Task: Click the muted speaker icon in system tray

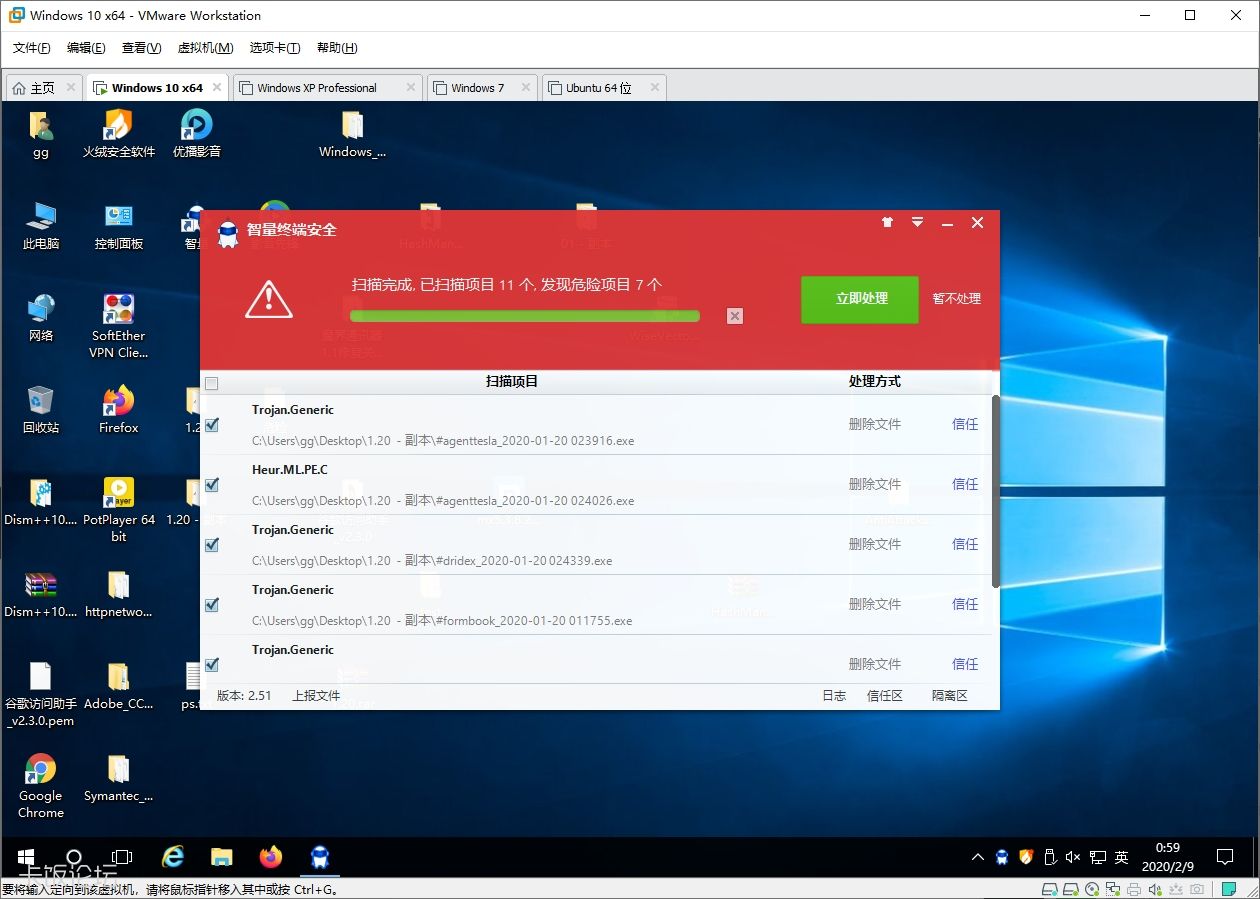Action: [1073, 857]
